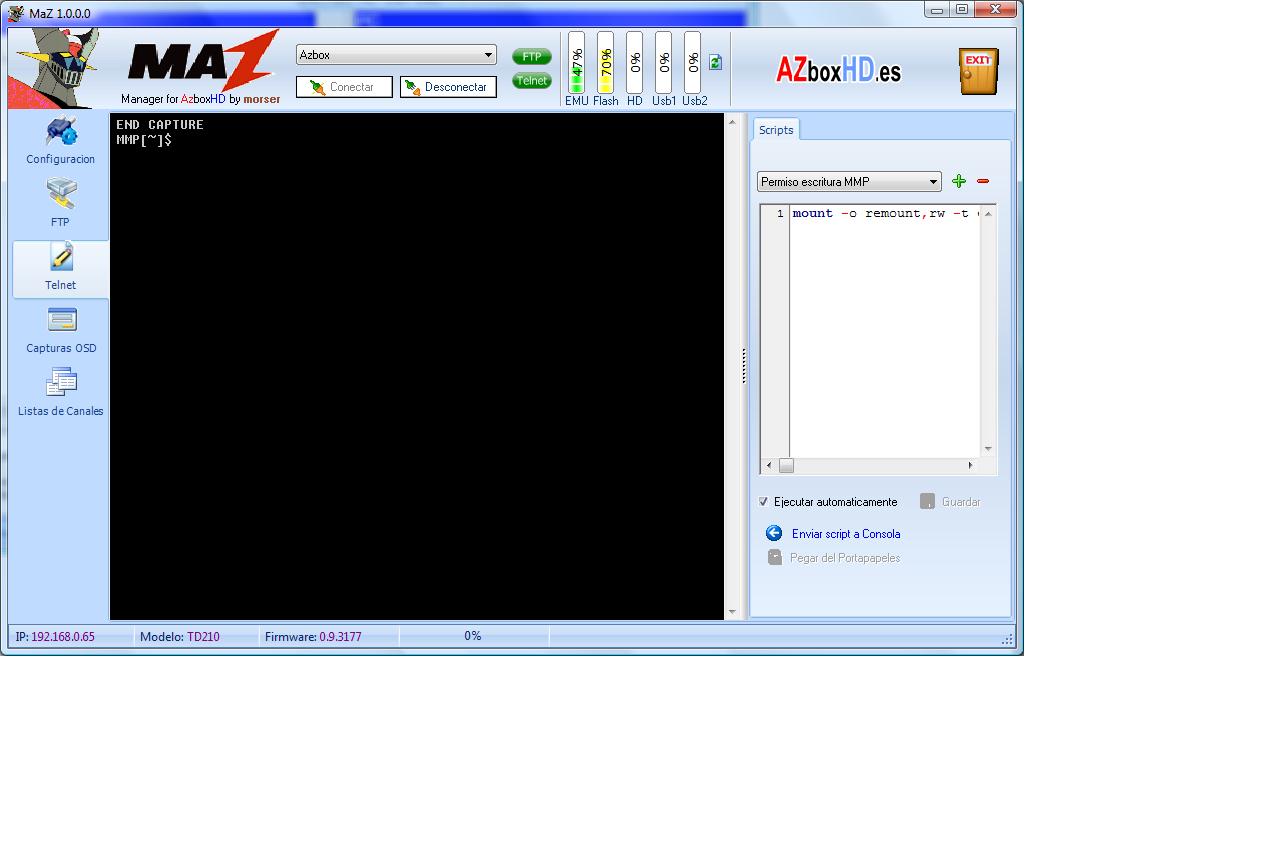Click the MaZ logo image
Viewport: 1280px width, 864px height.
click(x=203, y=62)
